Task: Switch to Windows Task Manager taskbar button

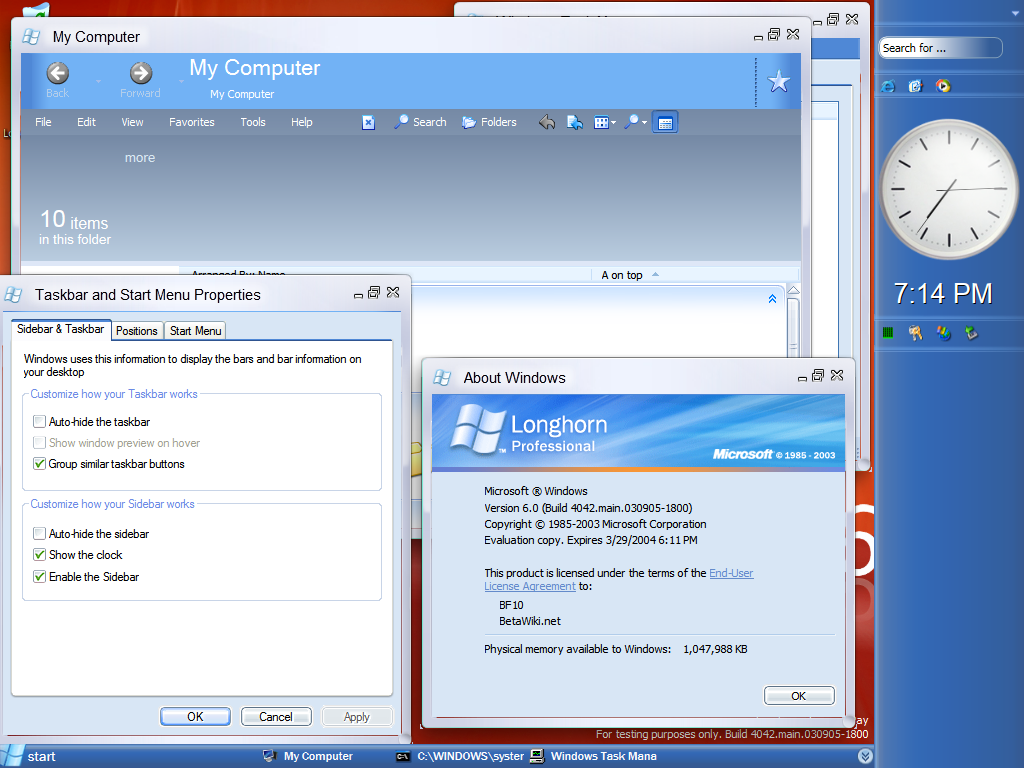Action: [x=593, y=756]
